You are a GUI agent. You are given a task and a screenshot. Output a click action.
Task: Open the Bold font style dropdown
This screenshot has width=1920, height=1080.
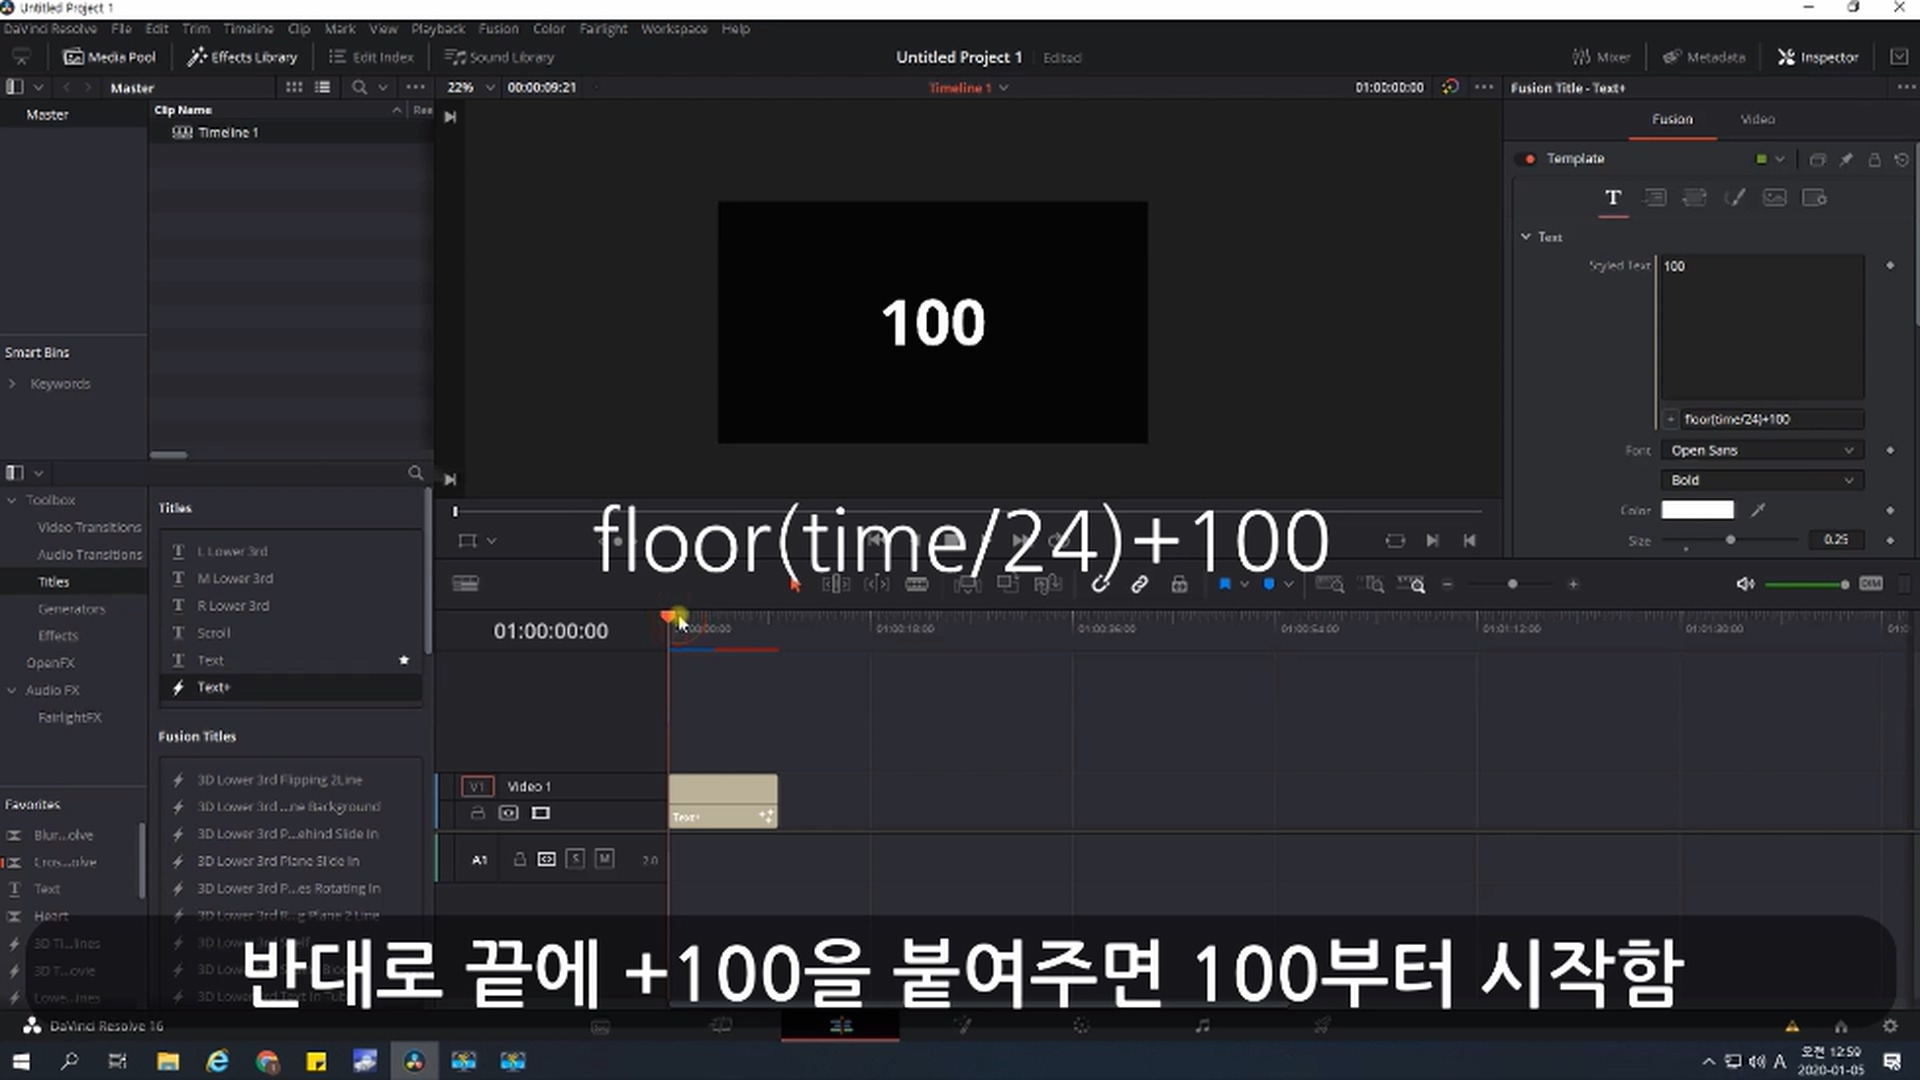1761,480
